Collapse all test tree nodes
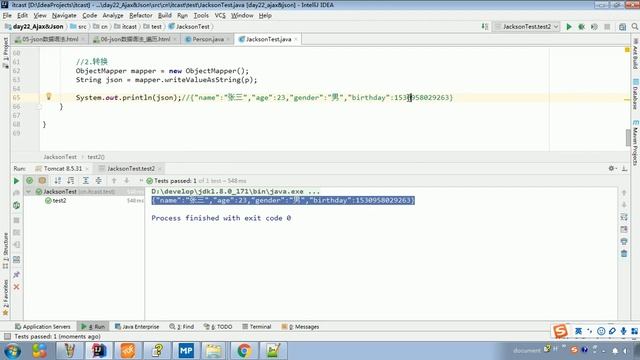640x360 pixels. [98, 180]
